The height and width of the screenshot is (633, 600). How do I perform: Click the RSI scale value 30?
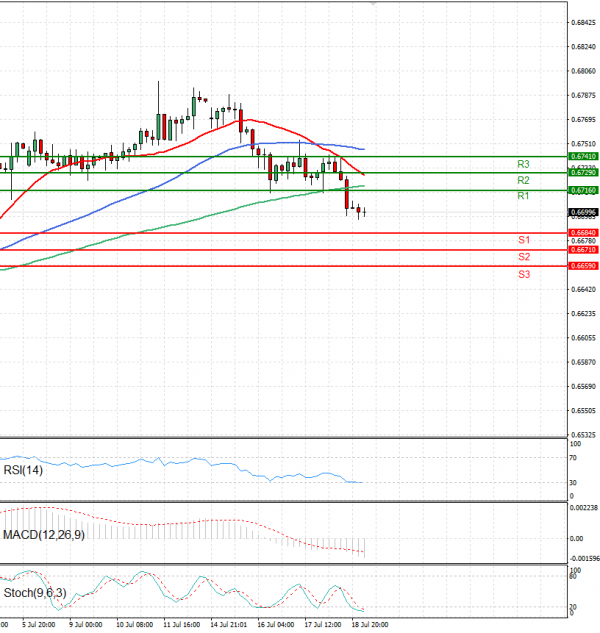pos(573,482)
